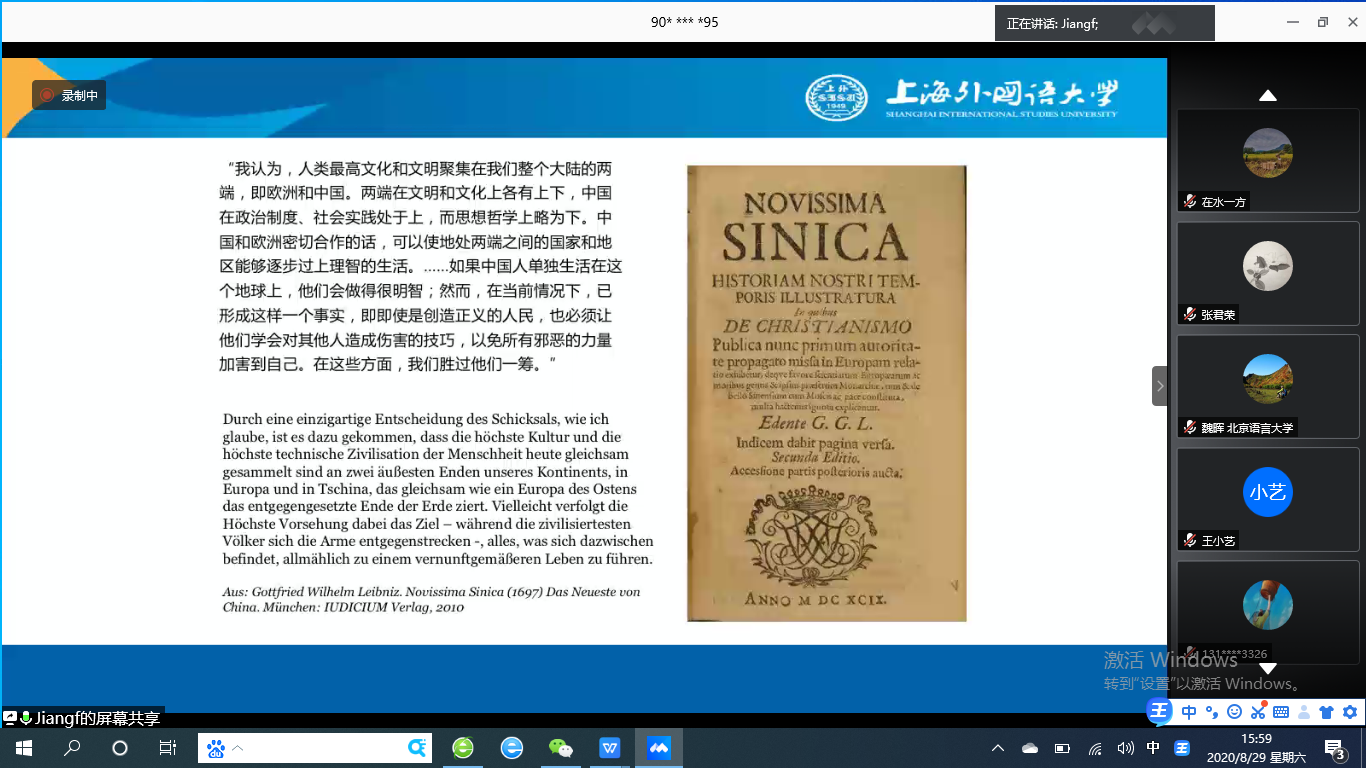
Task: Open the notification action center
Action: (x=1334, y=748)
